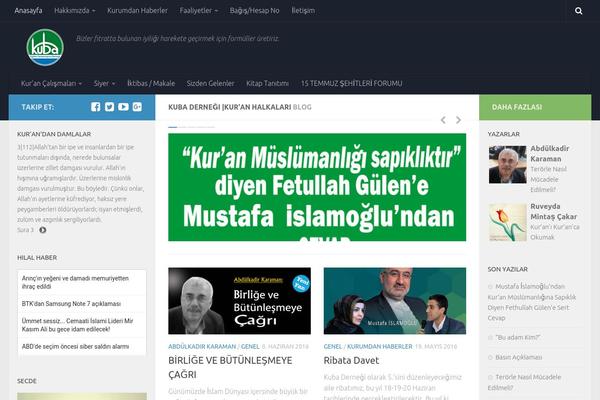The image size is (600, 400).
Task: Click the Sura 3 reference
Action: [x=25, y=230]
